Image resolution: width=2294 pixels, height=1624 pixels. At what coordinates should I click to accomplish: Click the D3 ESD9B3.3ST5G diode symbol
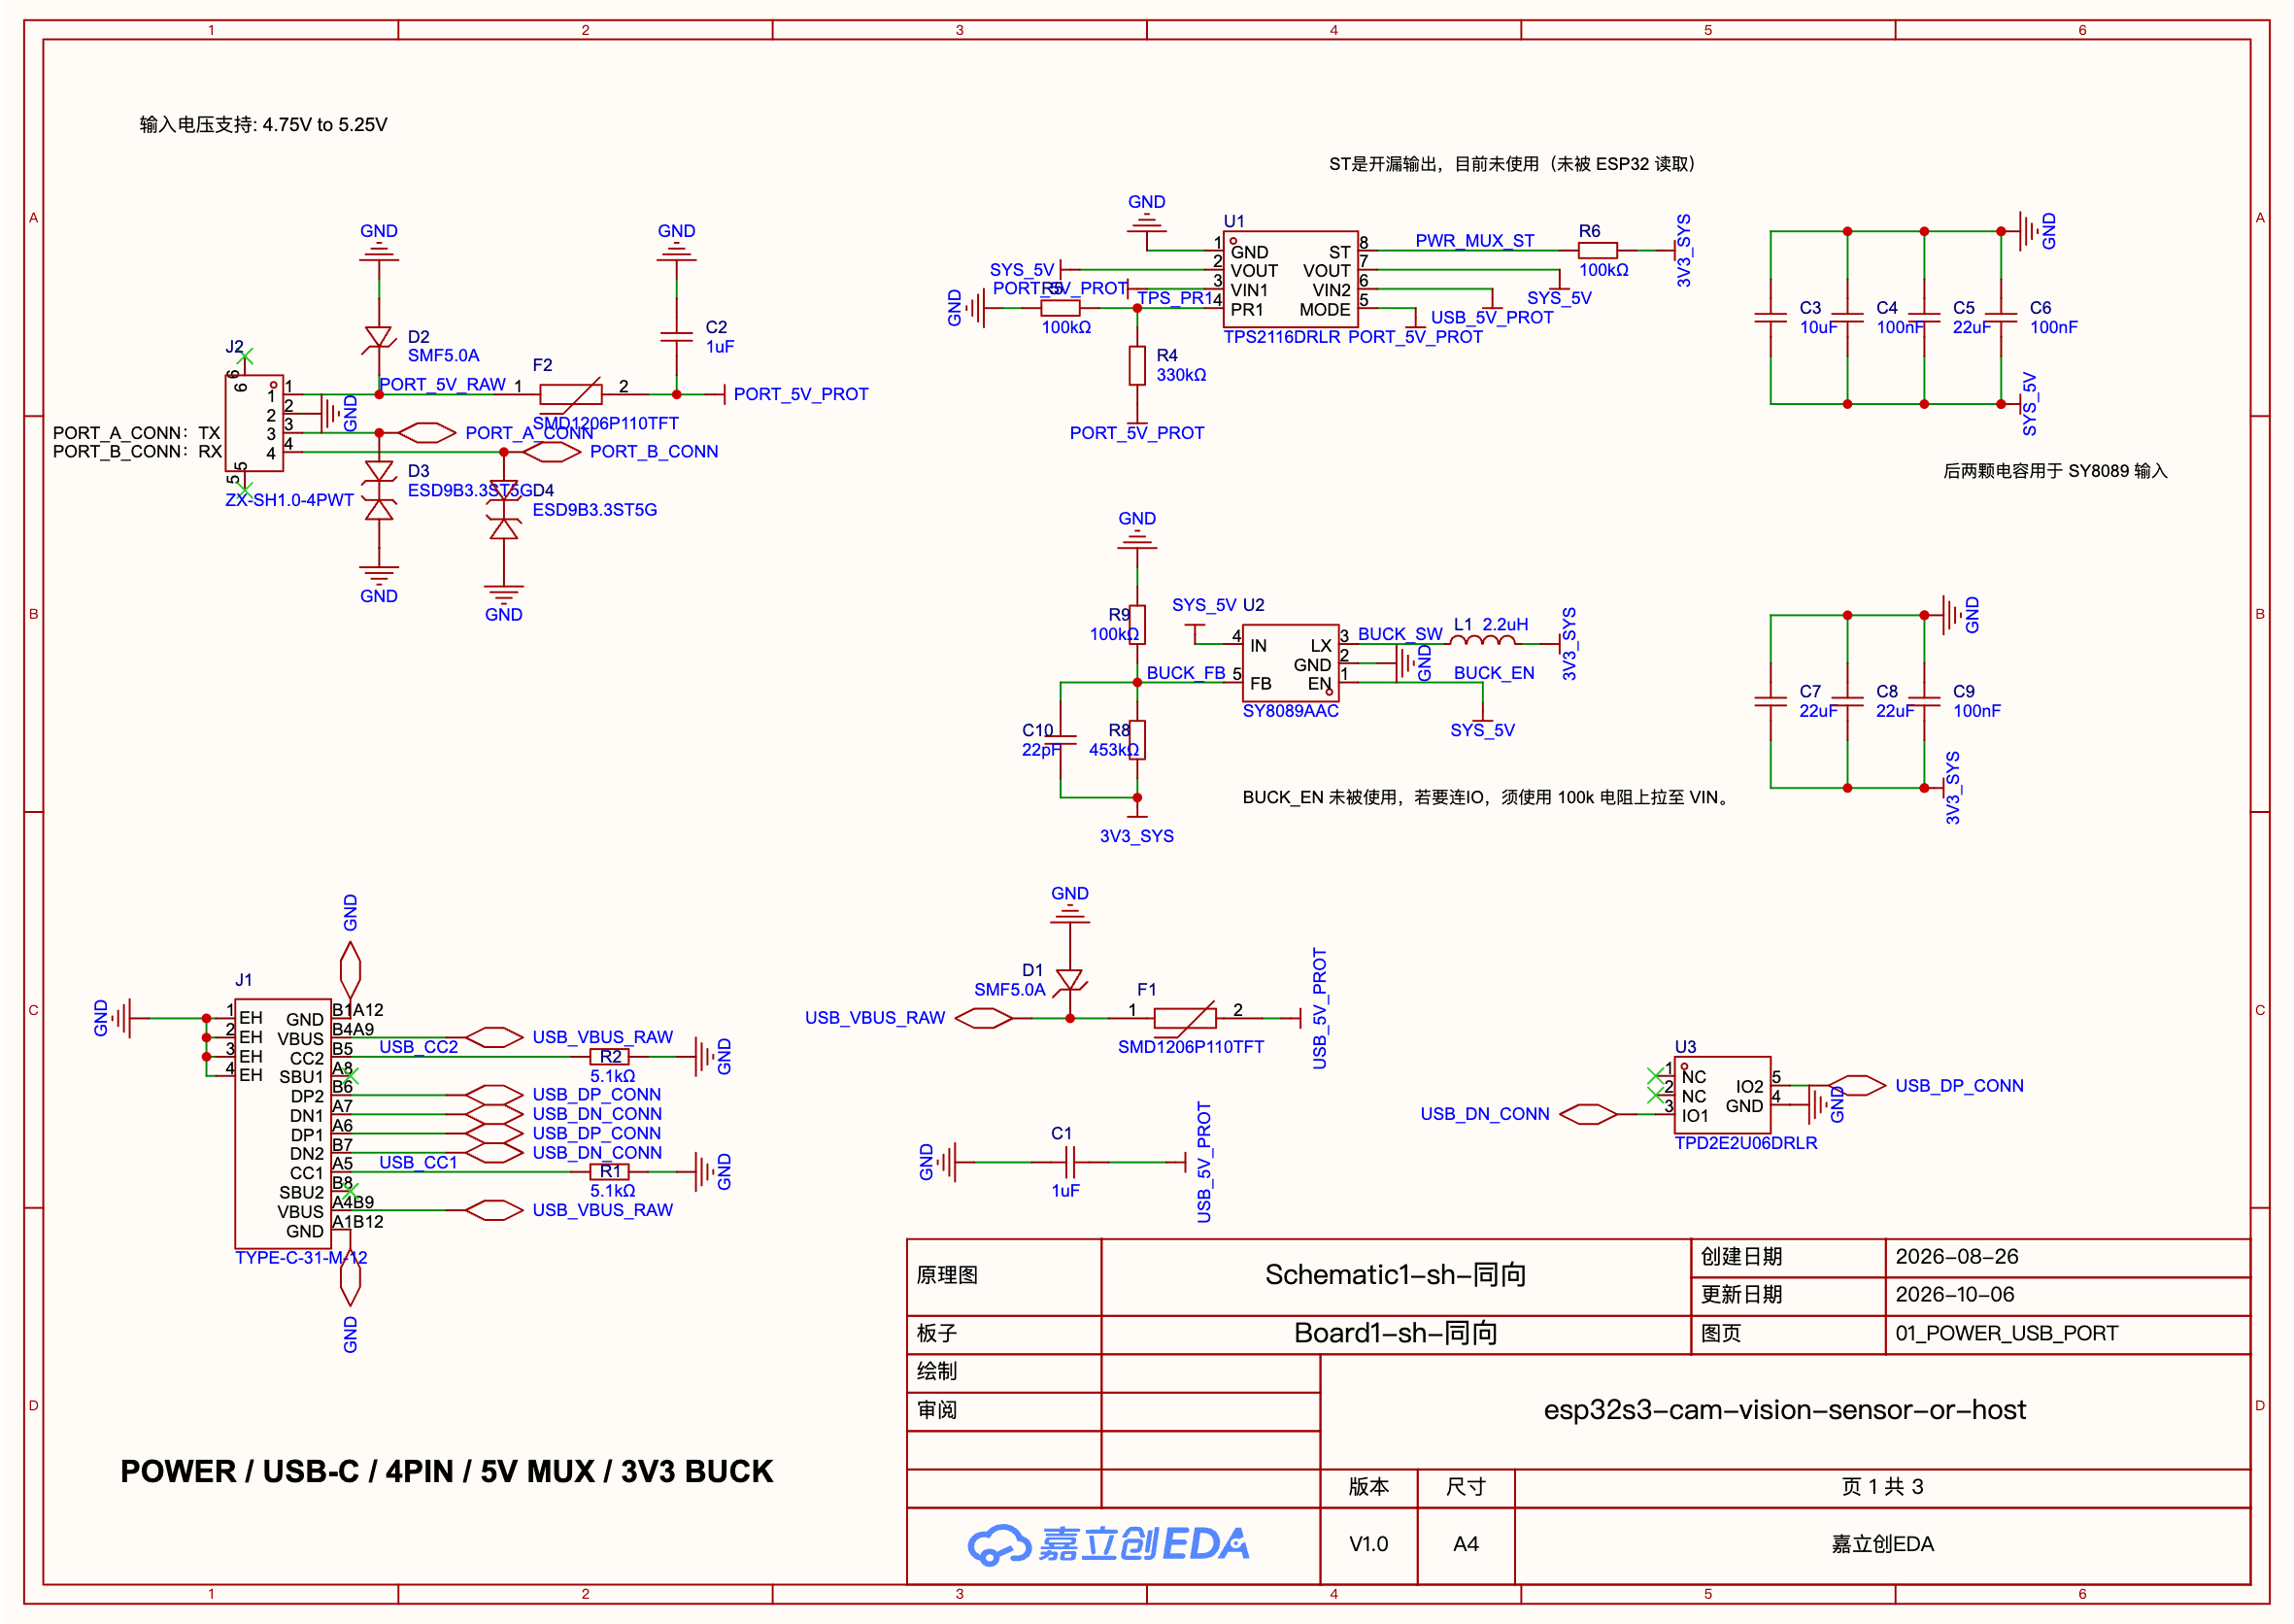(379, 490)
